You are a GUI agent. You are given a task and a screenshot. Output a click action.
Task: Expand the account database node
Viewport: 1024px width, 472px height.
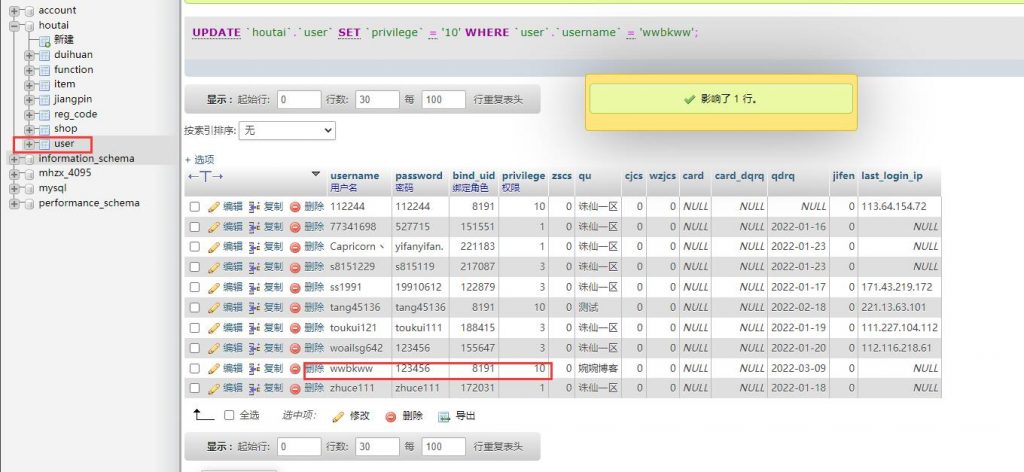(14, 10)
